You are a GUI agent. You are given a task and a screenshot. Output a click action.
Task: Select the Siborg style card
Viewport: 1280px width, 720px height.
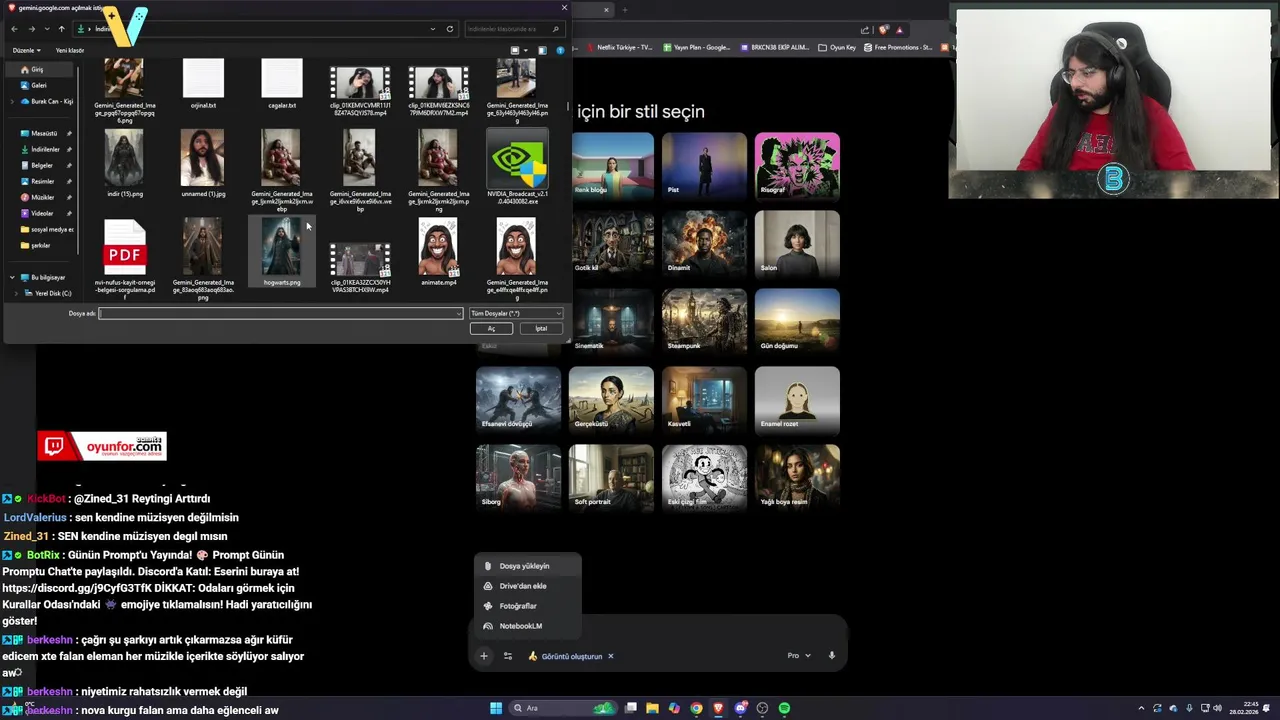[x=518, y=477]
